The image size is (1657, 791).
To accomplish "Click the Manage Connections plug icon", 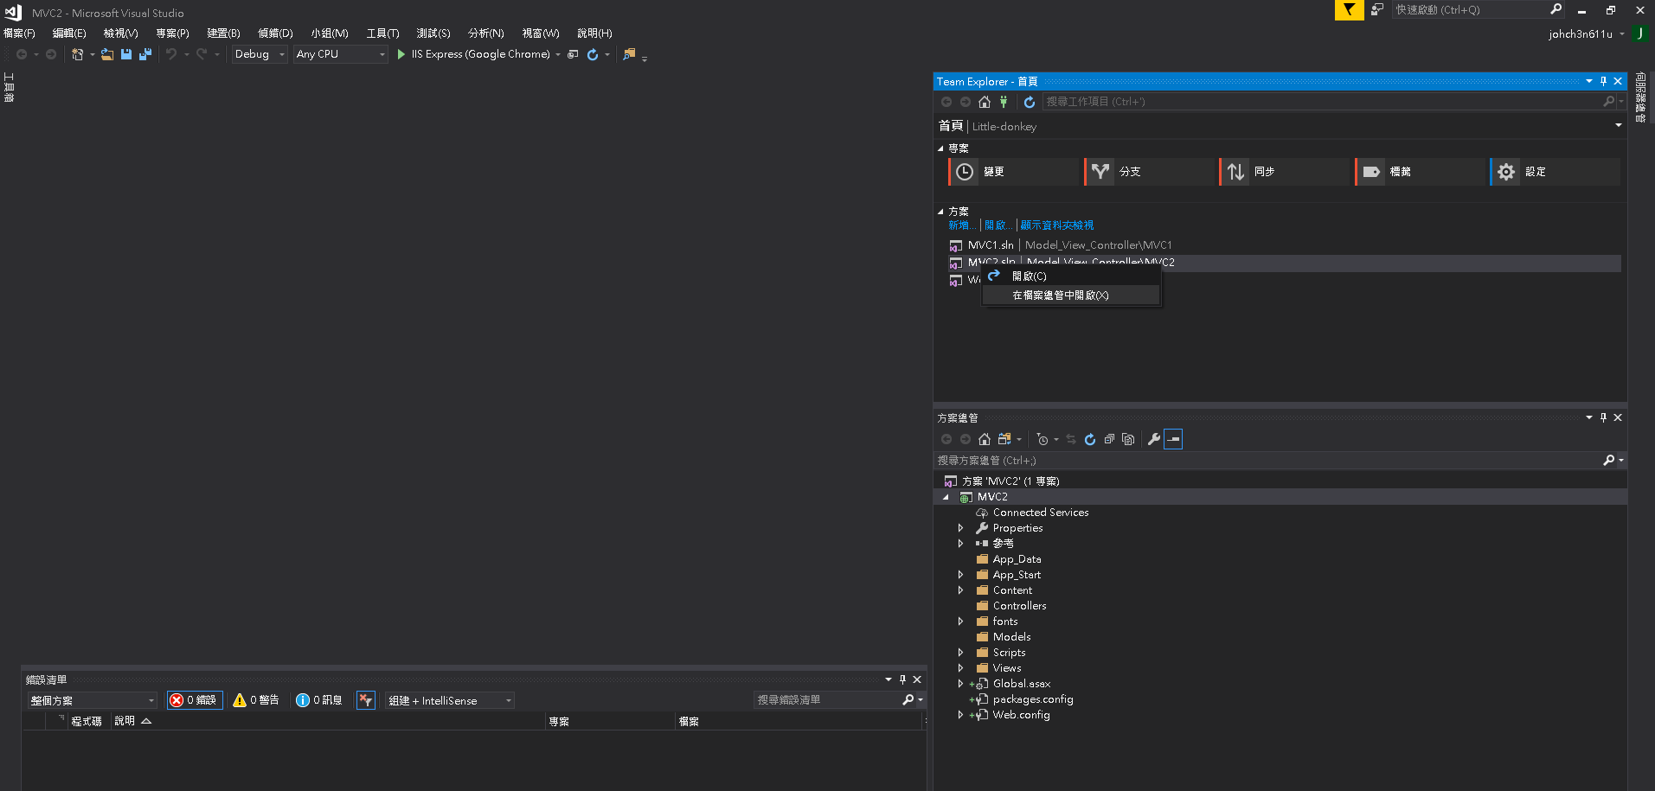I will click(x=1003, y=102).
